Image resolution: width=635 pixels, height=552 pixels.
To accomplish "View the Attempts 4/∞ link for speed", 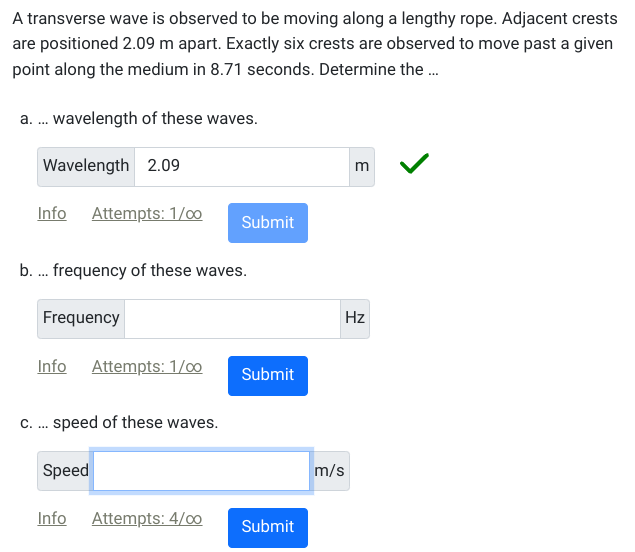I will coord(147,518).
